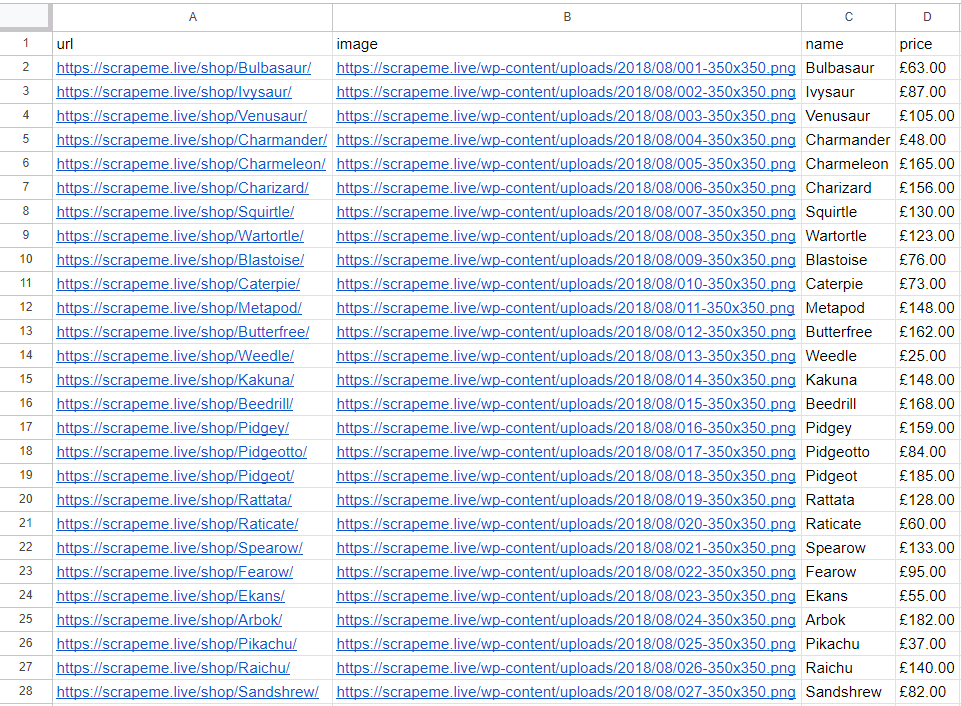Open the 013-350x350.png image link
Image resolution: width=961 pixels, height=706 pixels.
point(566,355)
